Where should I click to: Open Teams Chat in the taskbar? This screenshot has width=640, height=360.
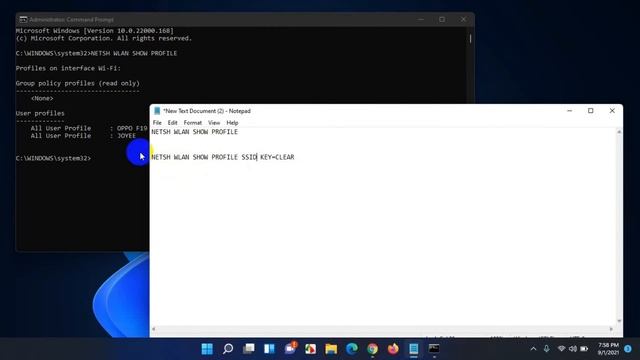click(290, 349)
